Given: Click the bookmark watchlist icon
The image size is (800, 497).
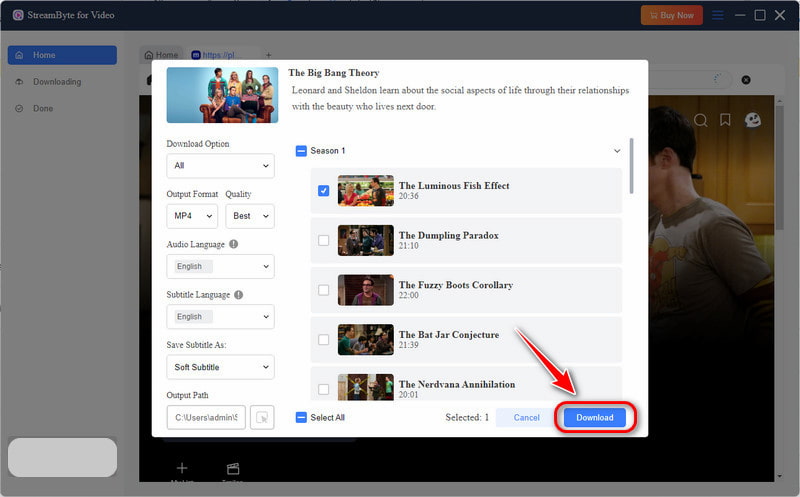Looking at the screenshot, I should pos(725,120).
